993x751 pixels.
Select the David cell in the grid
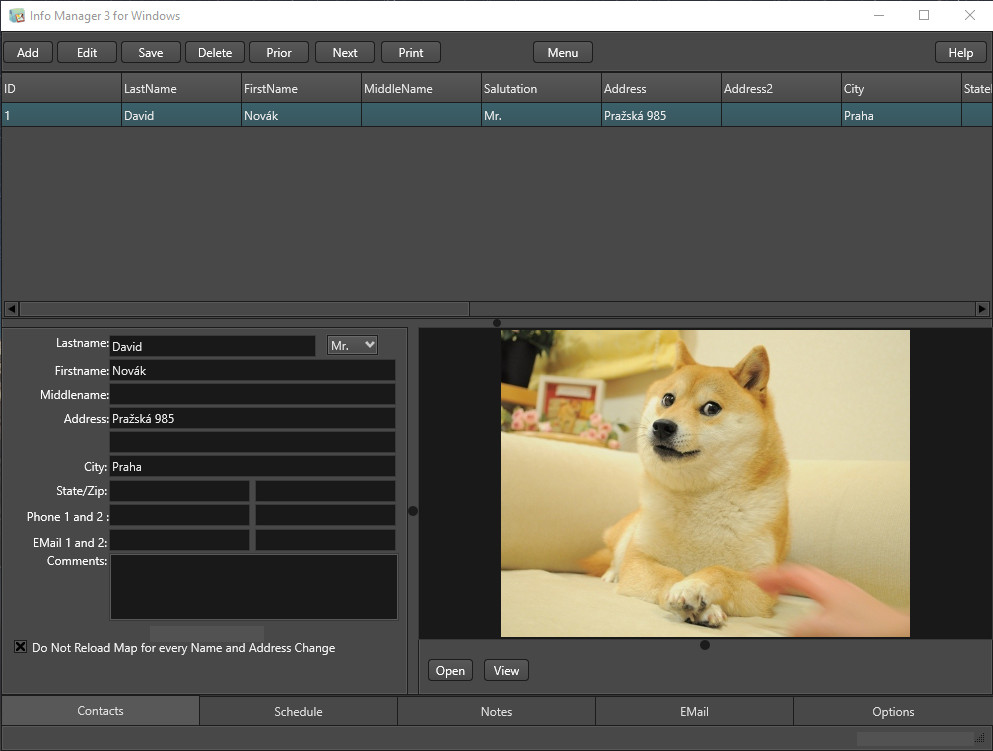[181, 115]
